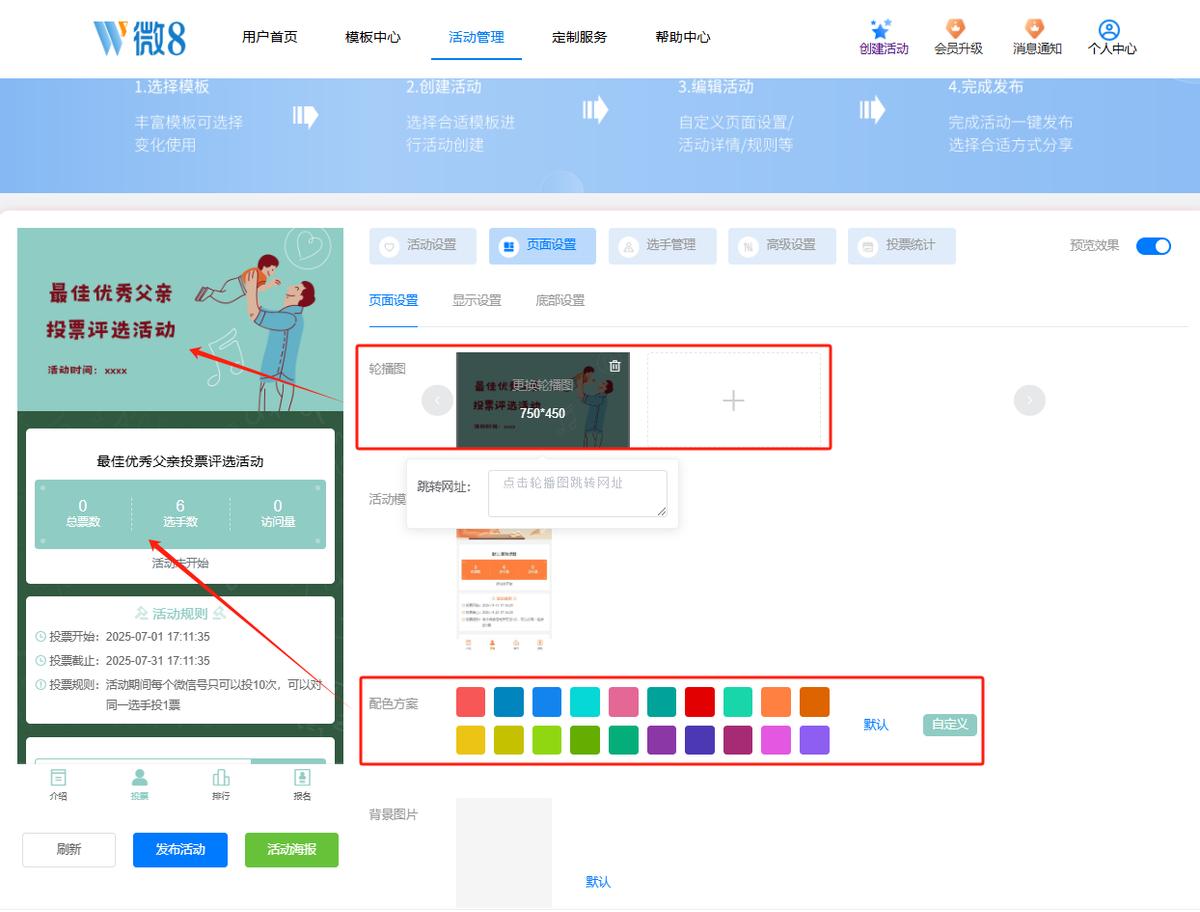The height and width of the screenshot is (912, 1200).
Task: Switch to 活动设置 tab
Action: [423, 246]
